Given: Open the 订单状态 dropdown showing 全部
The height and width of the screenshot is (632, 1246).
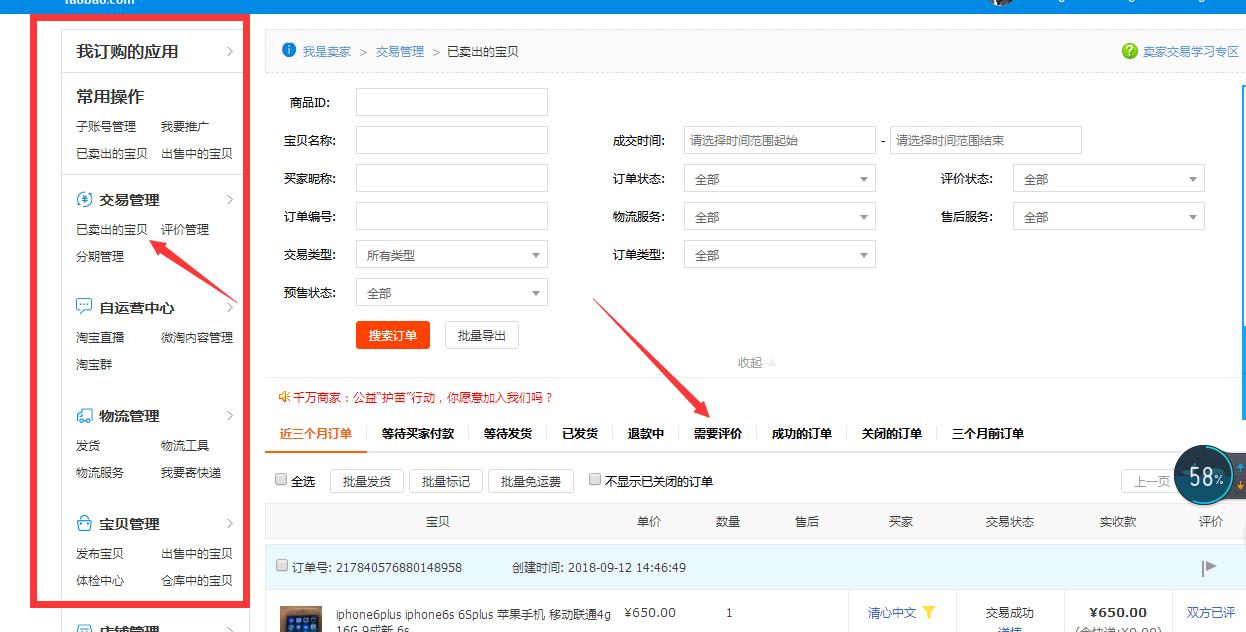Looking at the screenshot, I should tap(779, 177).
